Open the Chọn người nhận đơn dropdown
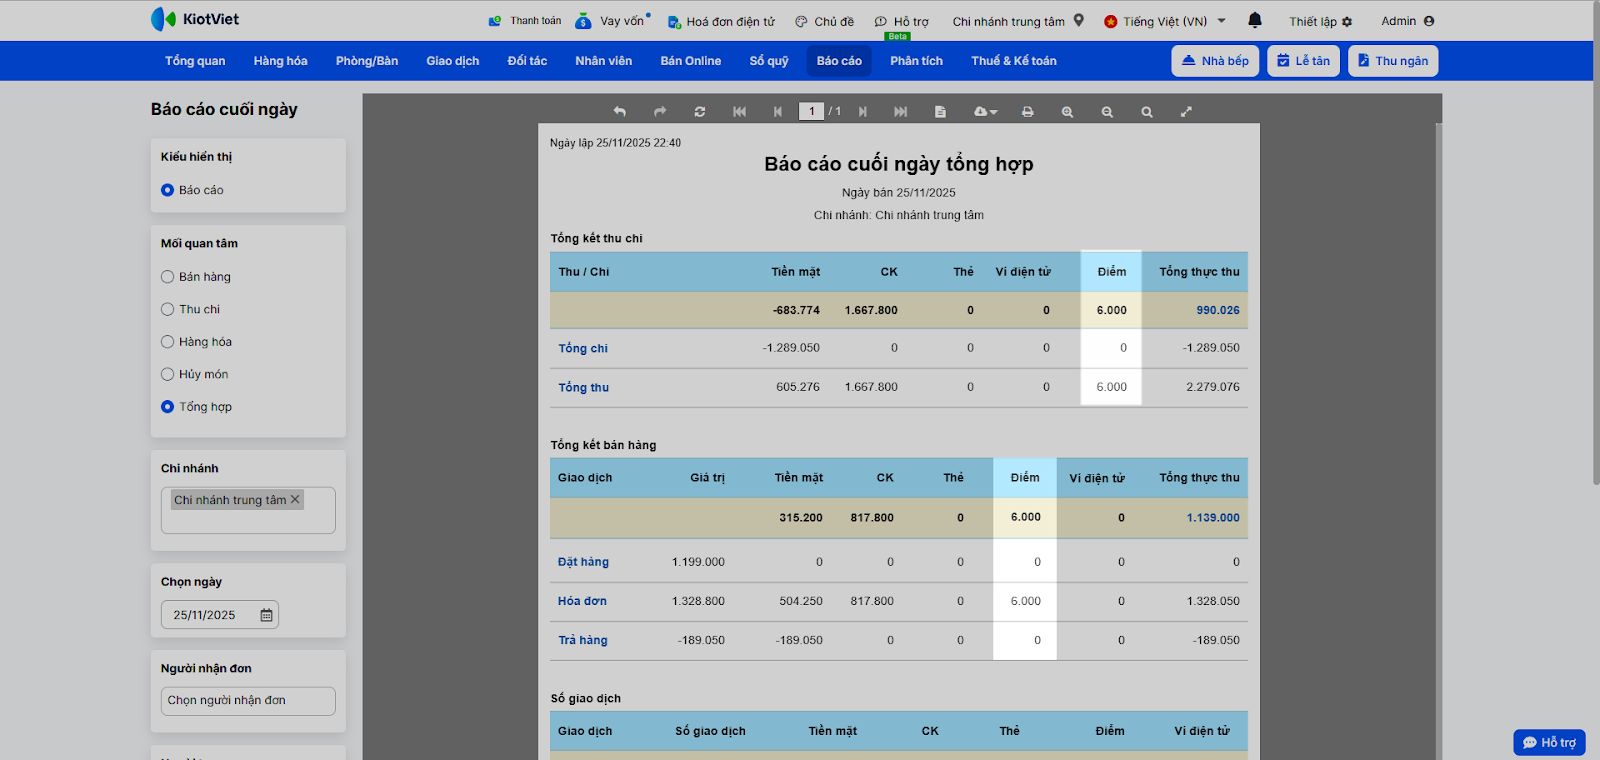 247,701
